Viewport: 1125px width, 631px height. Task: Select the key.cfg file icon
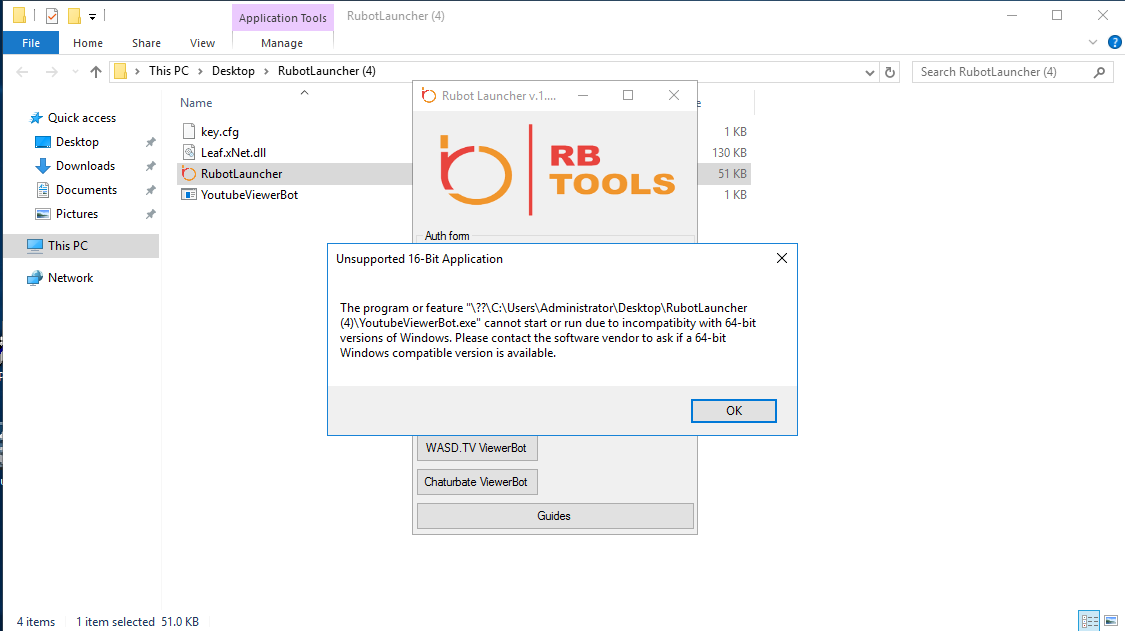(189, 132)
